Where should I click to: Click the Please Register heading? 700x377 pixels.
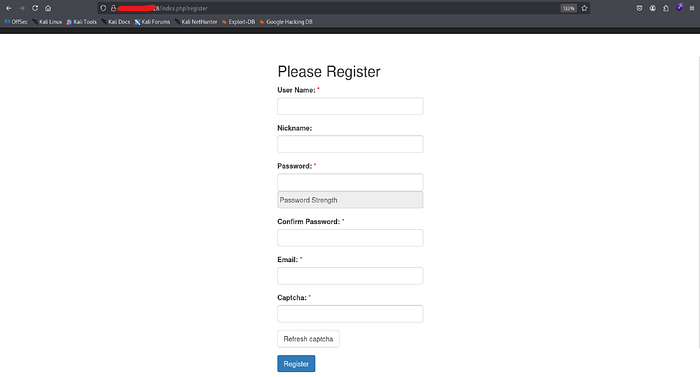coord(329,71)
